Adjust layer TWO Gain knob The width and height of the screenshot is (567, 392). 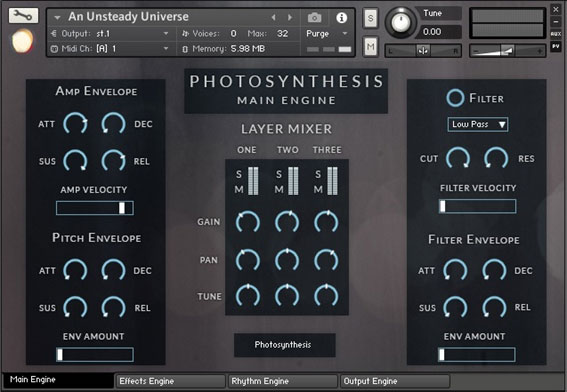[x=287, y=222]
